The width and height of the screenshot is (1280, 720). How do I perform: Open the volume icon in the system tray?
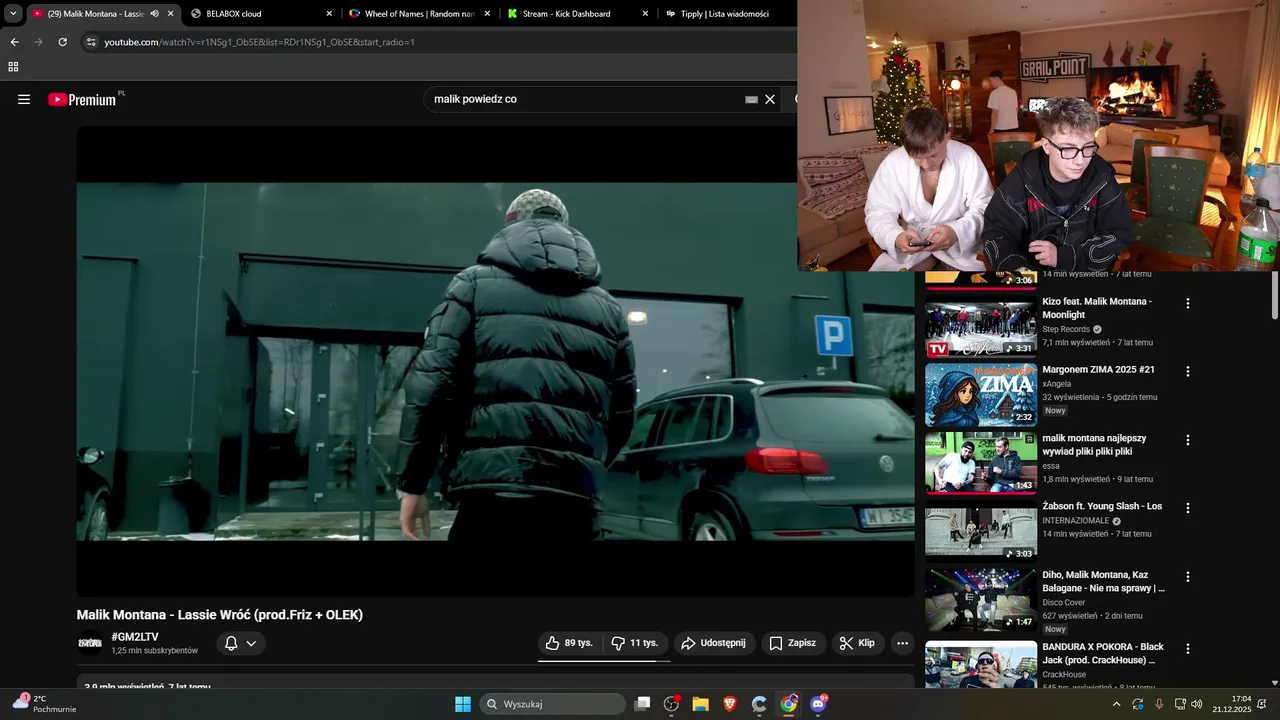coord(1197,704)
